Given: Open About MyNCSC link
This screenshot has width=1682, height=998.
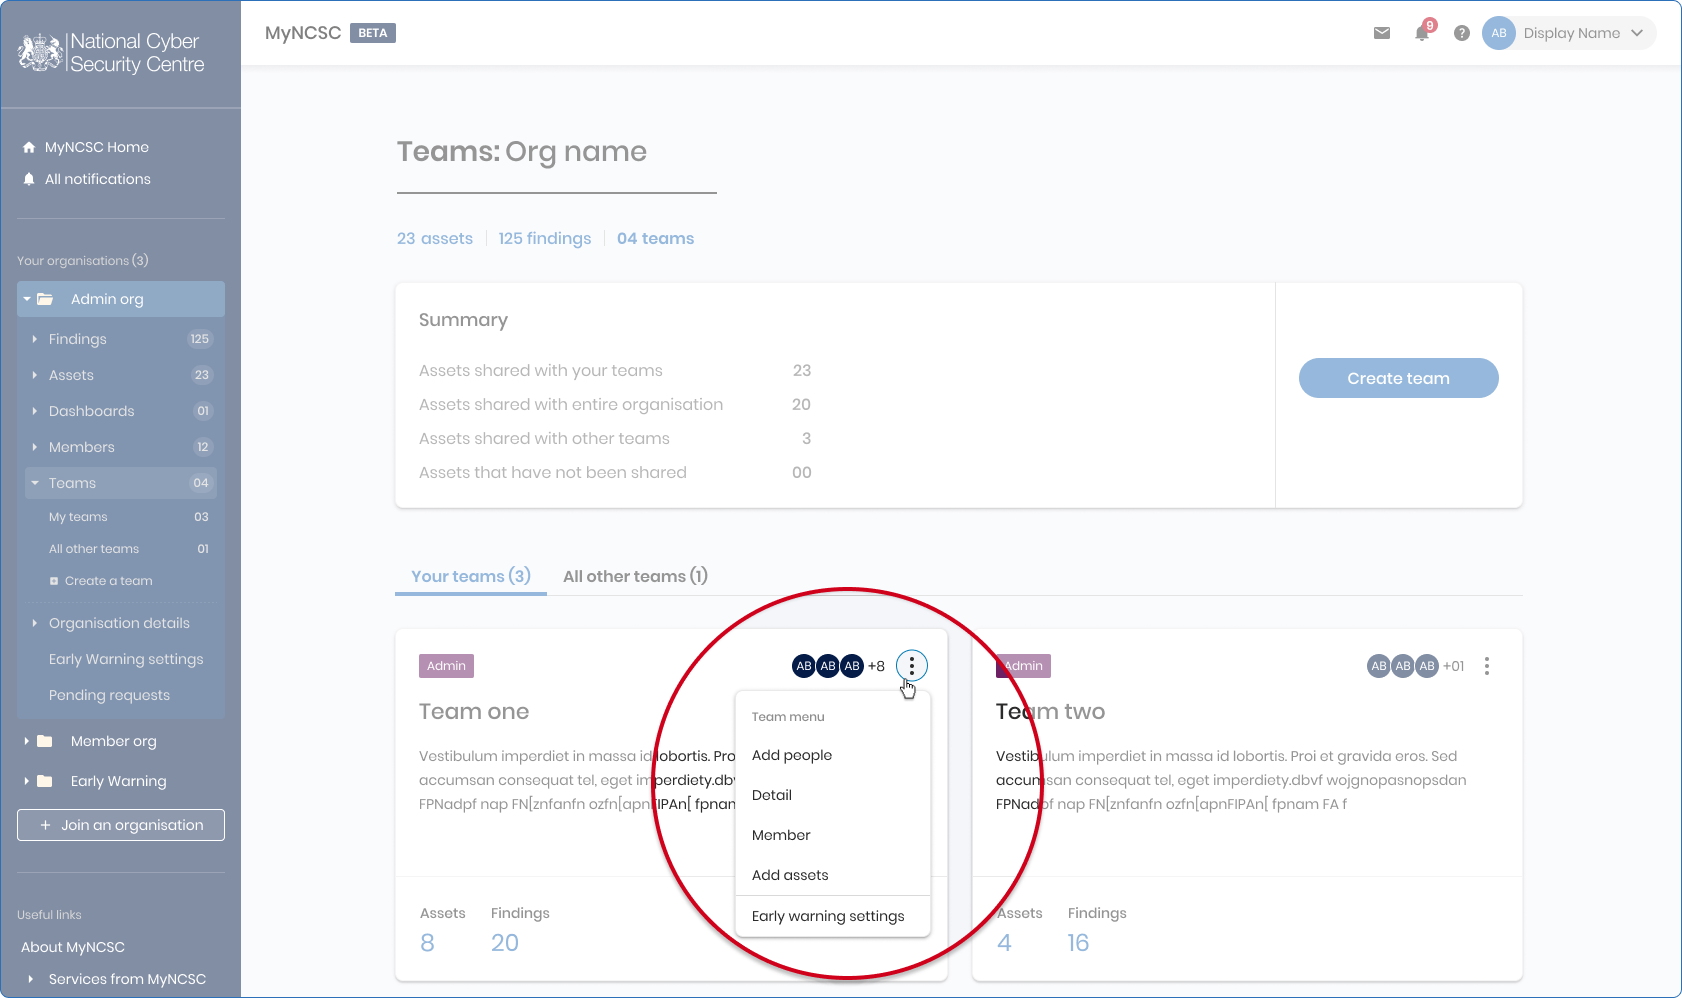Looking at the screenshot, I should [73, 947].
